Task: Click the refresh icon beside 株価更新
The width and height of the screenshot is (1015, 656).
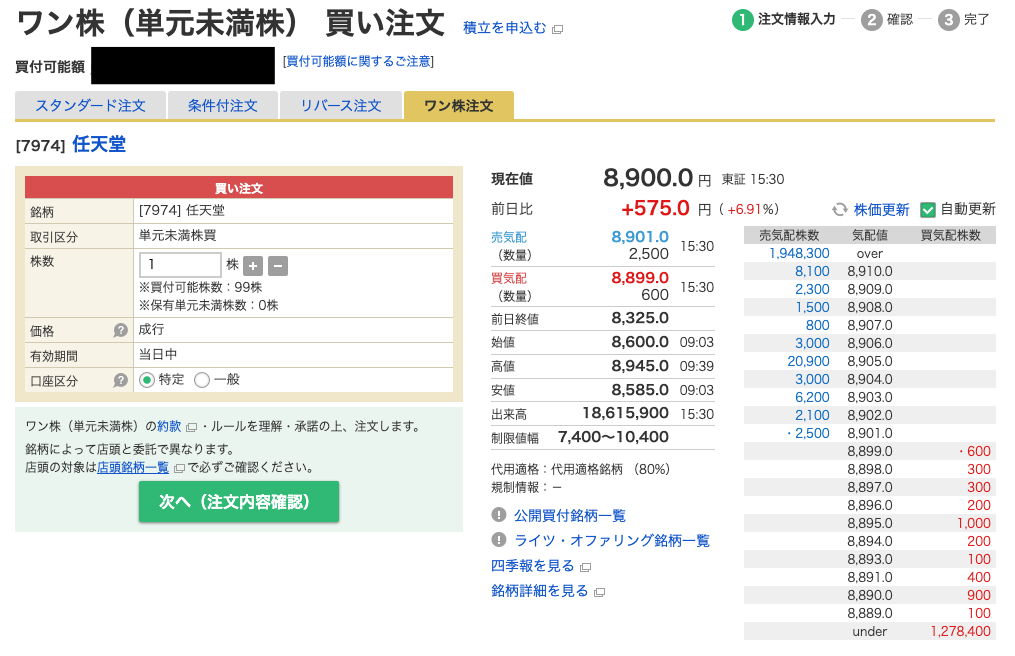Action: click(x=840, y=209)
